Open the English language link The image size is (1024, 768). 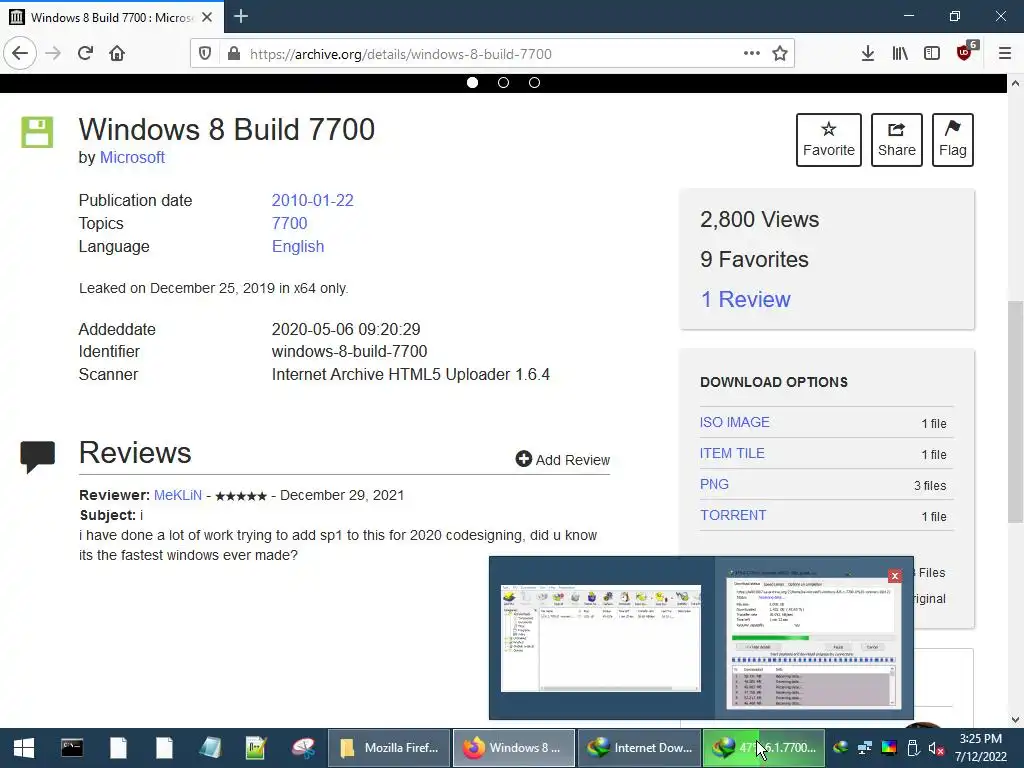click(298, 246)
